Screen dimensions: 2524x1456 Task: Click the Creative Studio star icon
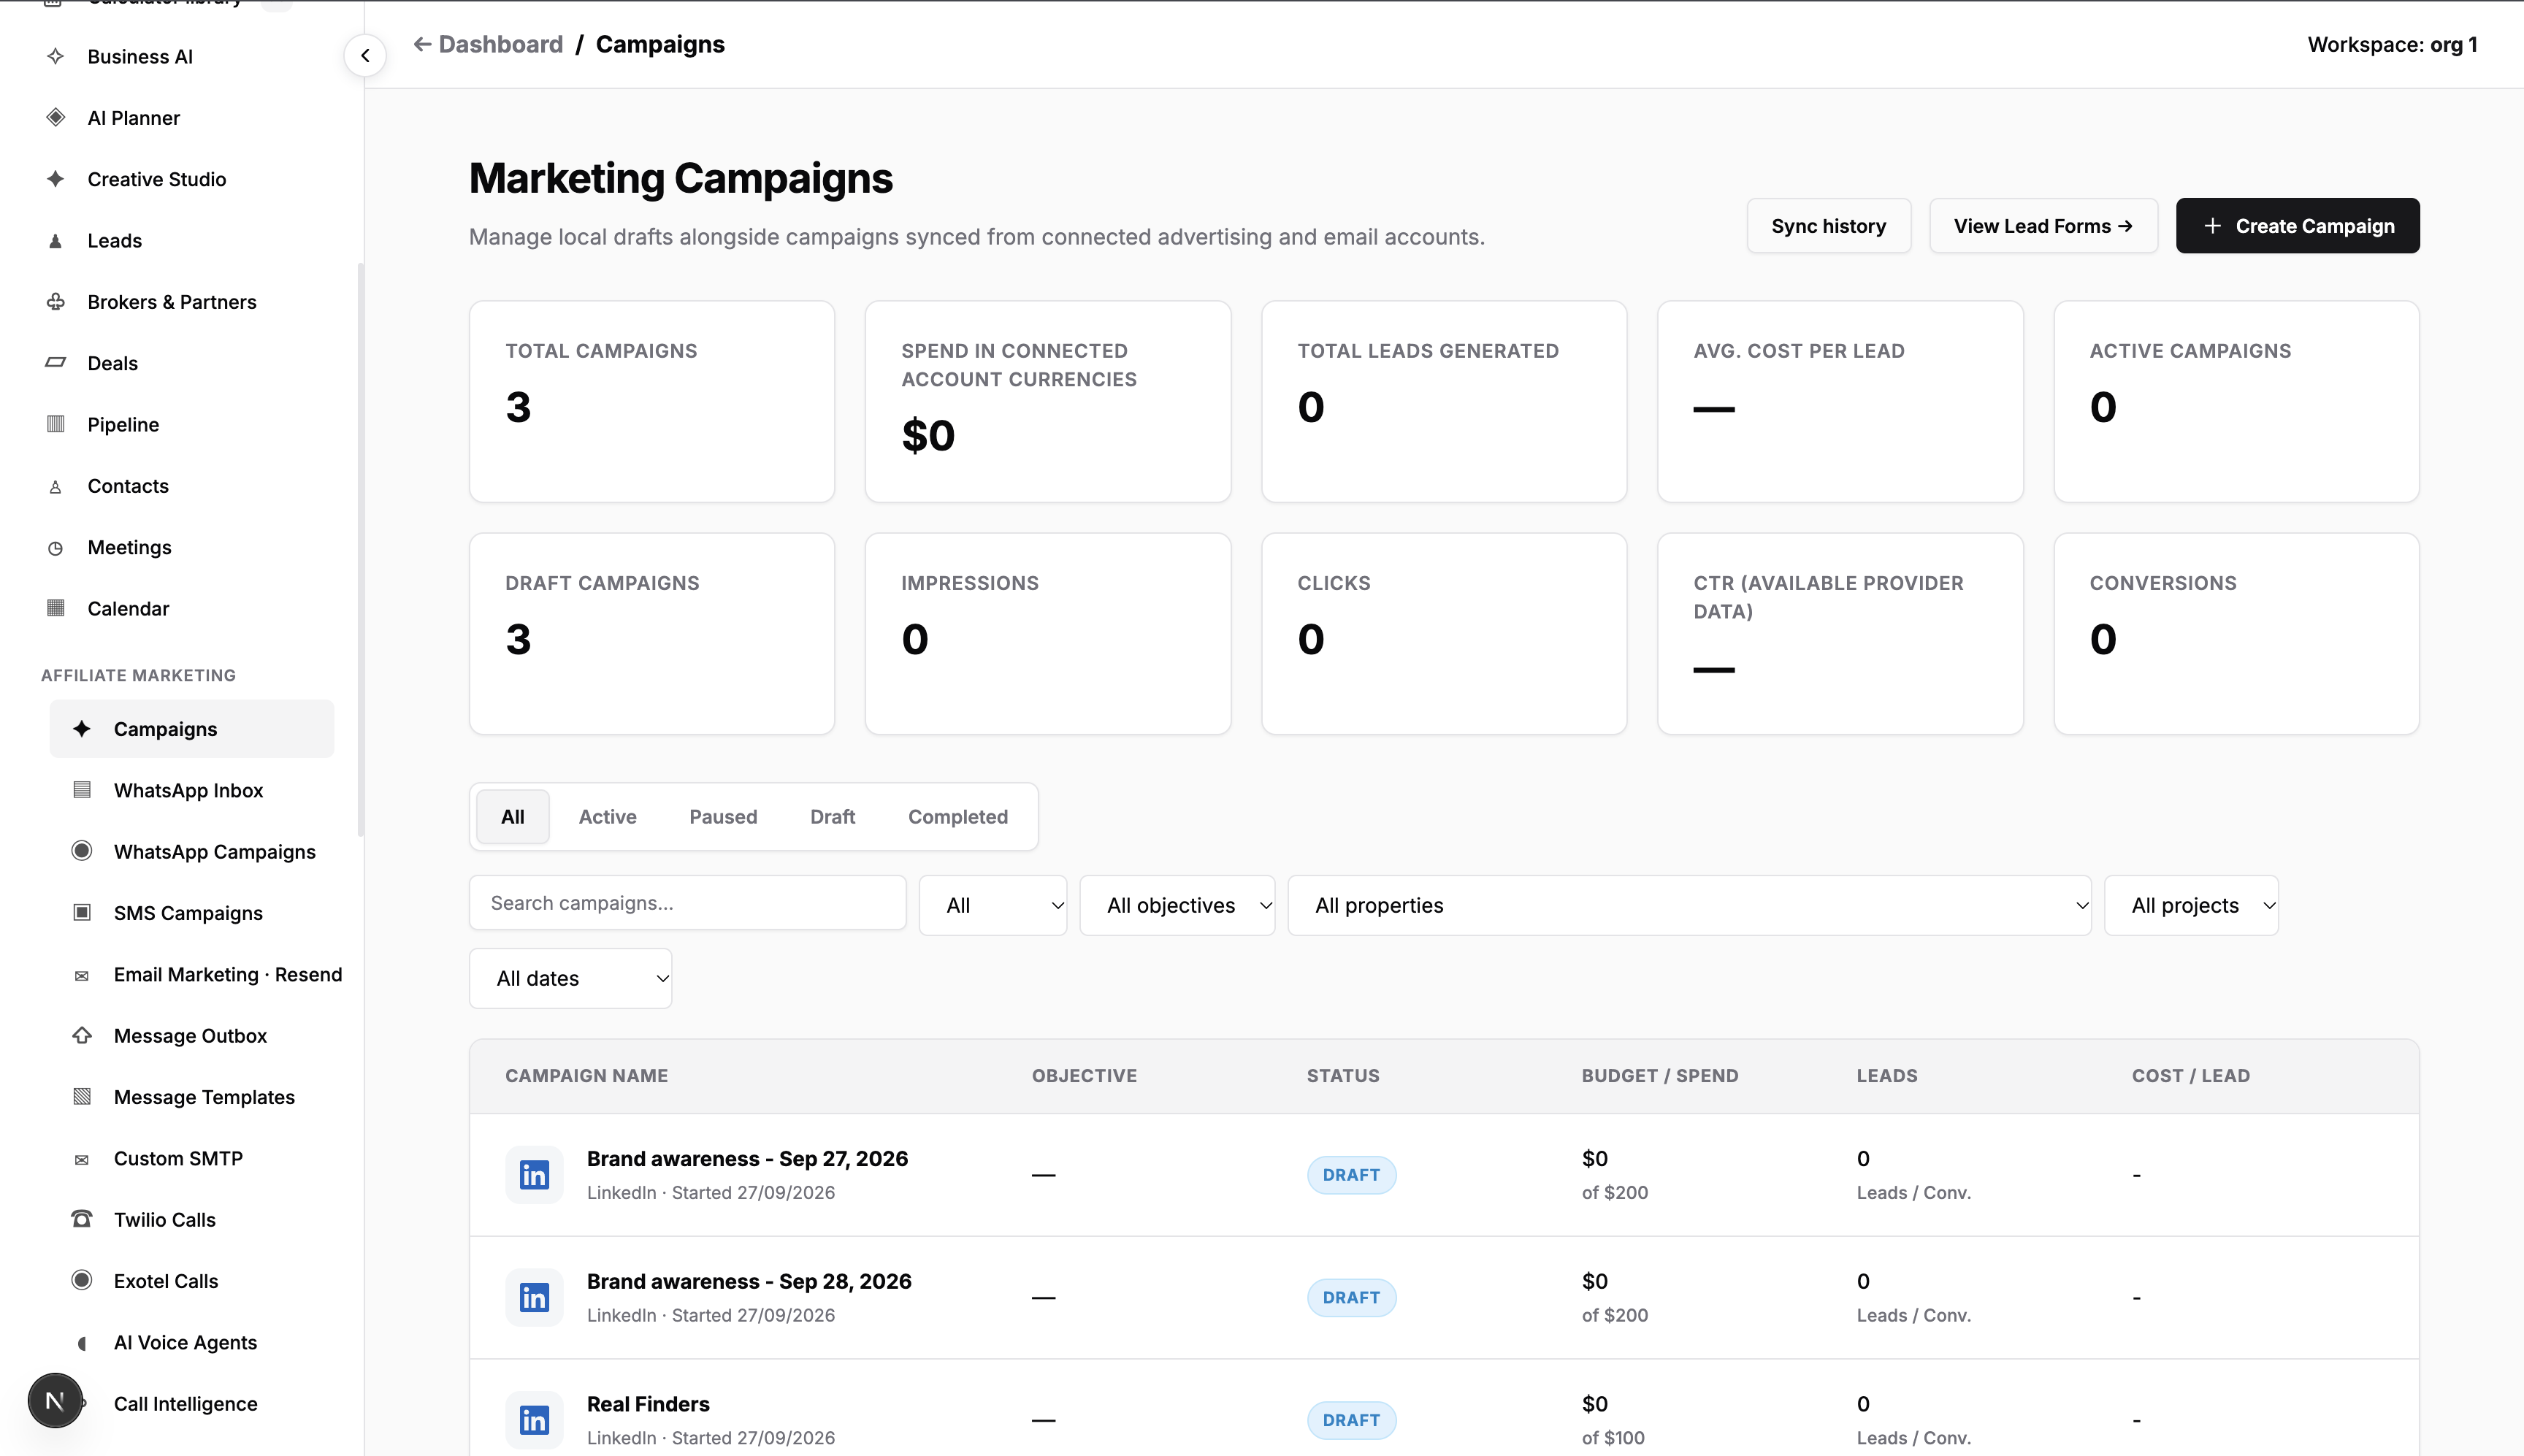(x=56, y=179)
